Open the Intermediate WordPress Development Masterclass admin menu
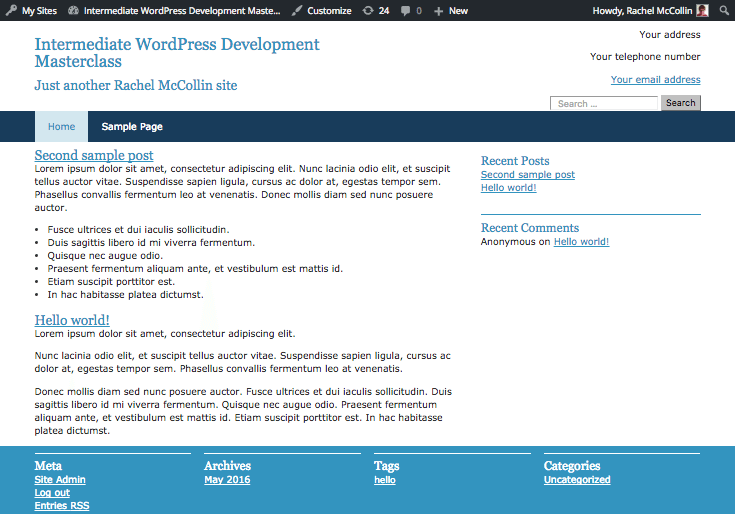The image size is (735, 514). [174, 10]
